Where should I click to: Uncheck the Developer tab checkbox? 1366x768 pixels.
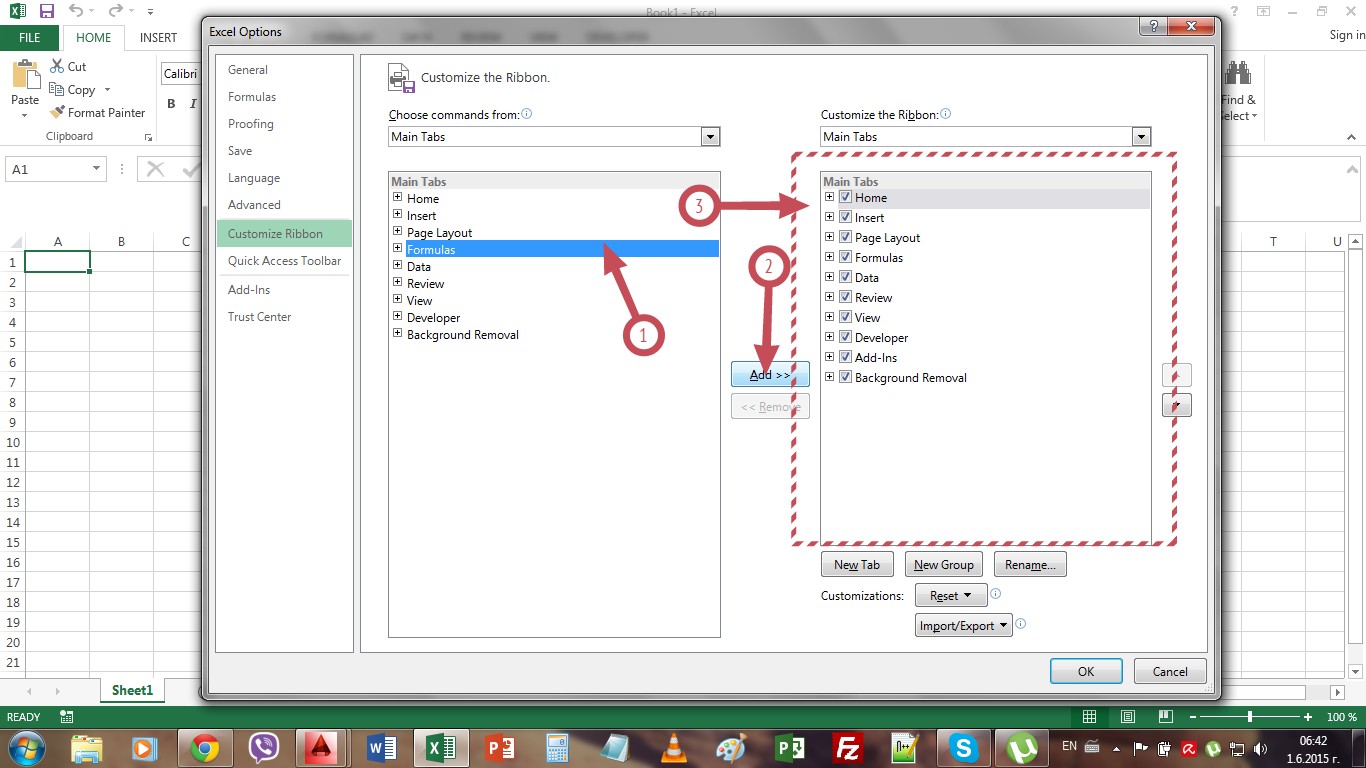coord(846,338)
